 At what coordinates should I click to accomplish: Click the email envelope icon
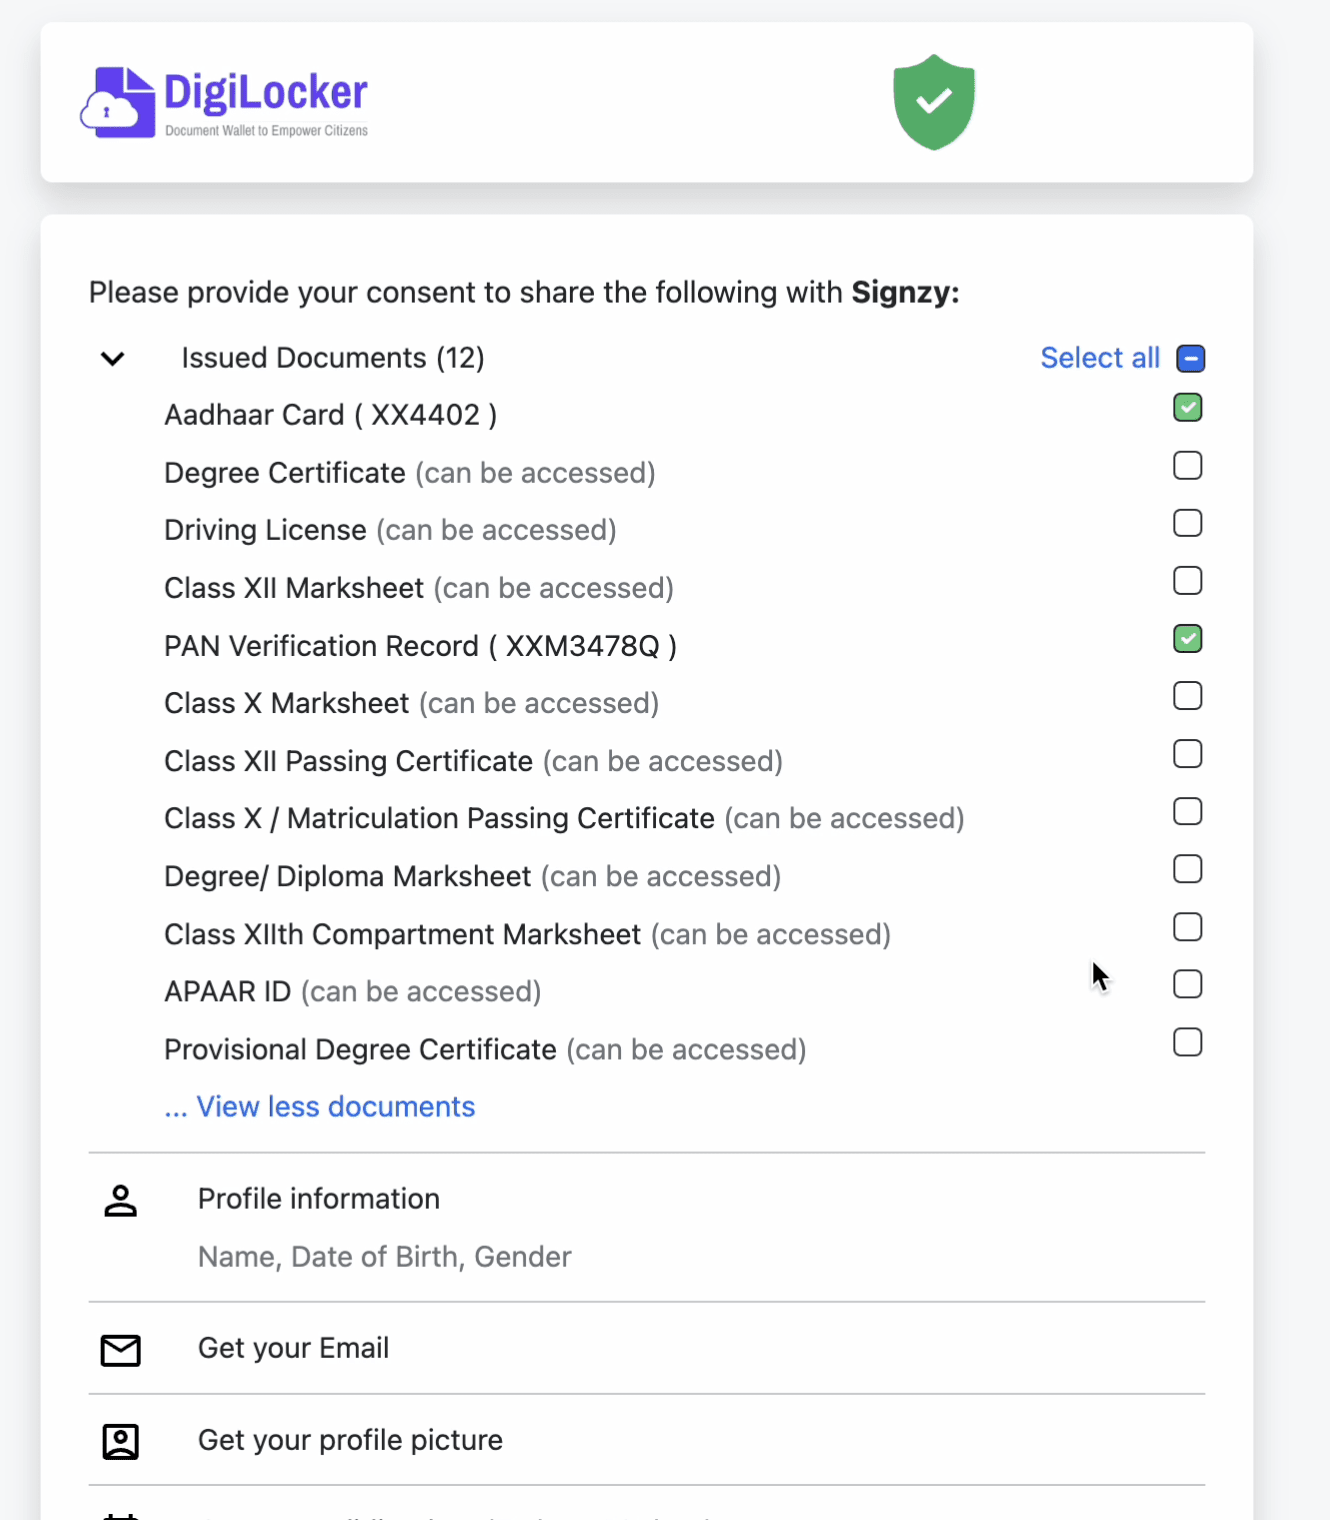pyautogui.click(x=120, y=1350)
